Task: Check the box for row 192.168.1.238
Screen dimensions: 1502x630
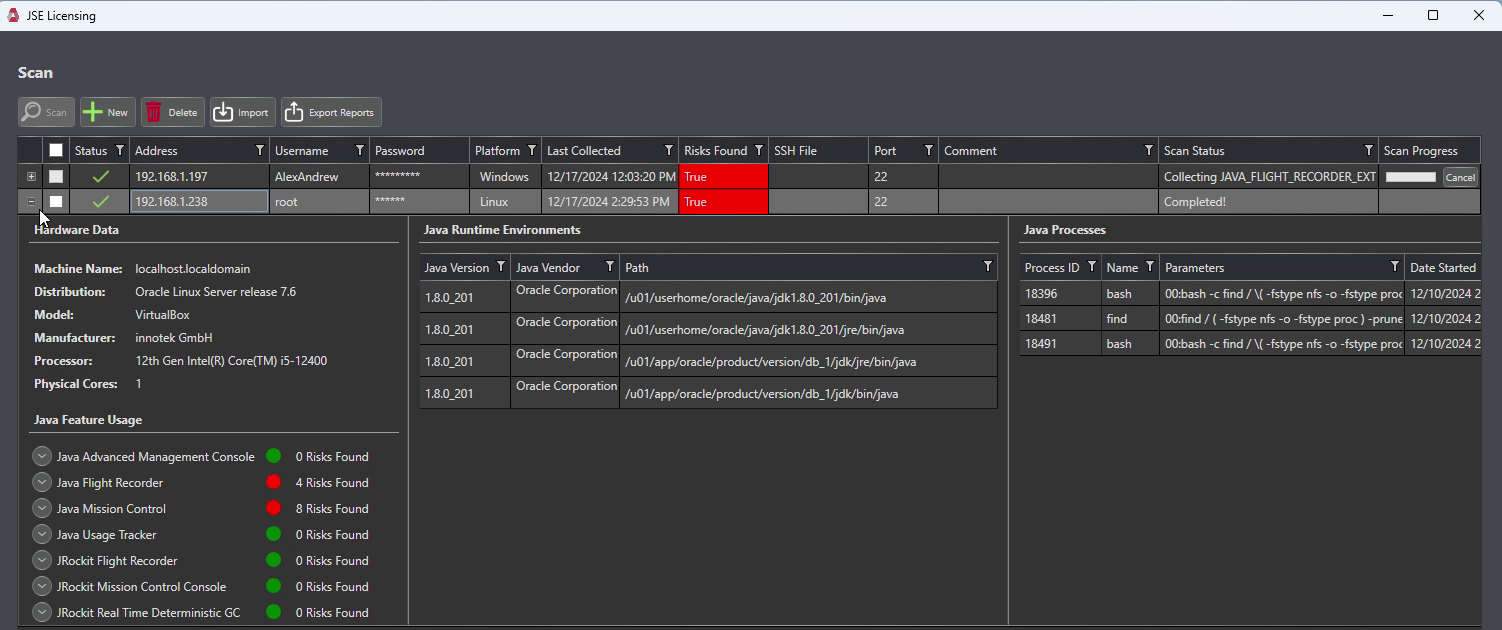Action: click(x=56, y=201)
